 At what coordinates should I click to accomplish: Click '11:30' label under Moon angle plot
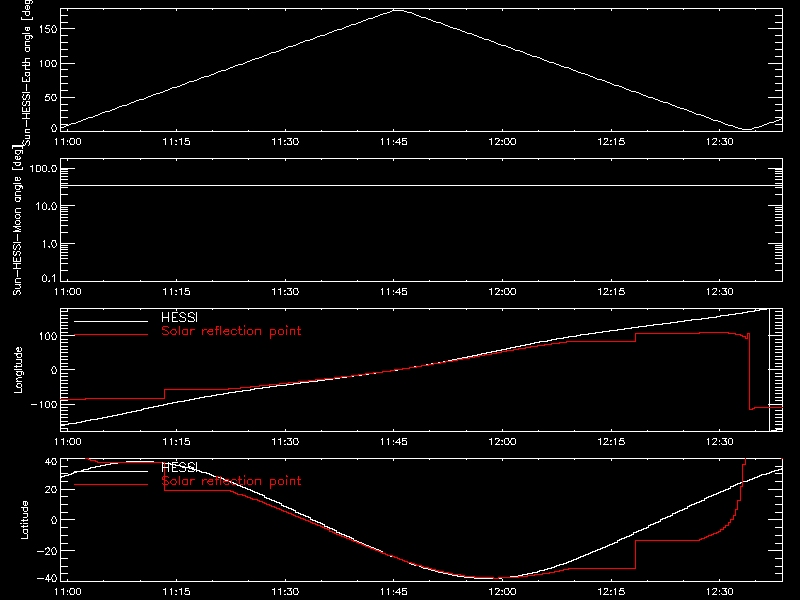[x=285, y=291]
